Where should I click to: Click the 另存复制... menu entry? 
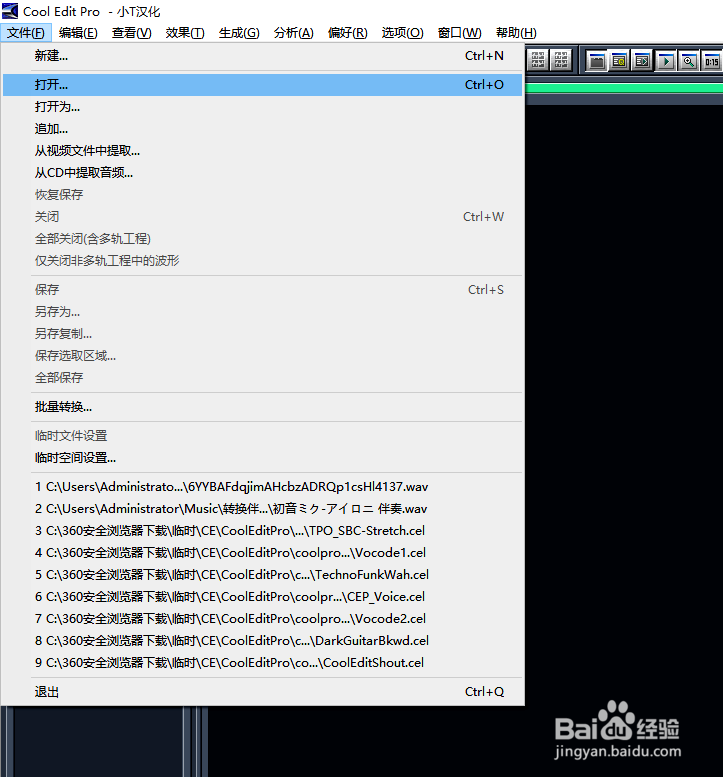pos(263,333)
